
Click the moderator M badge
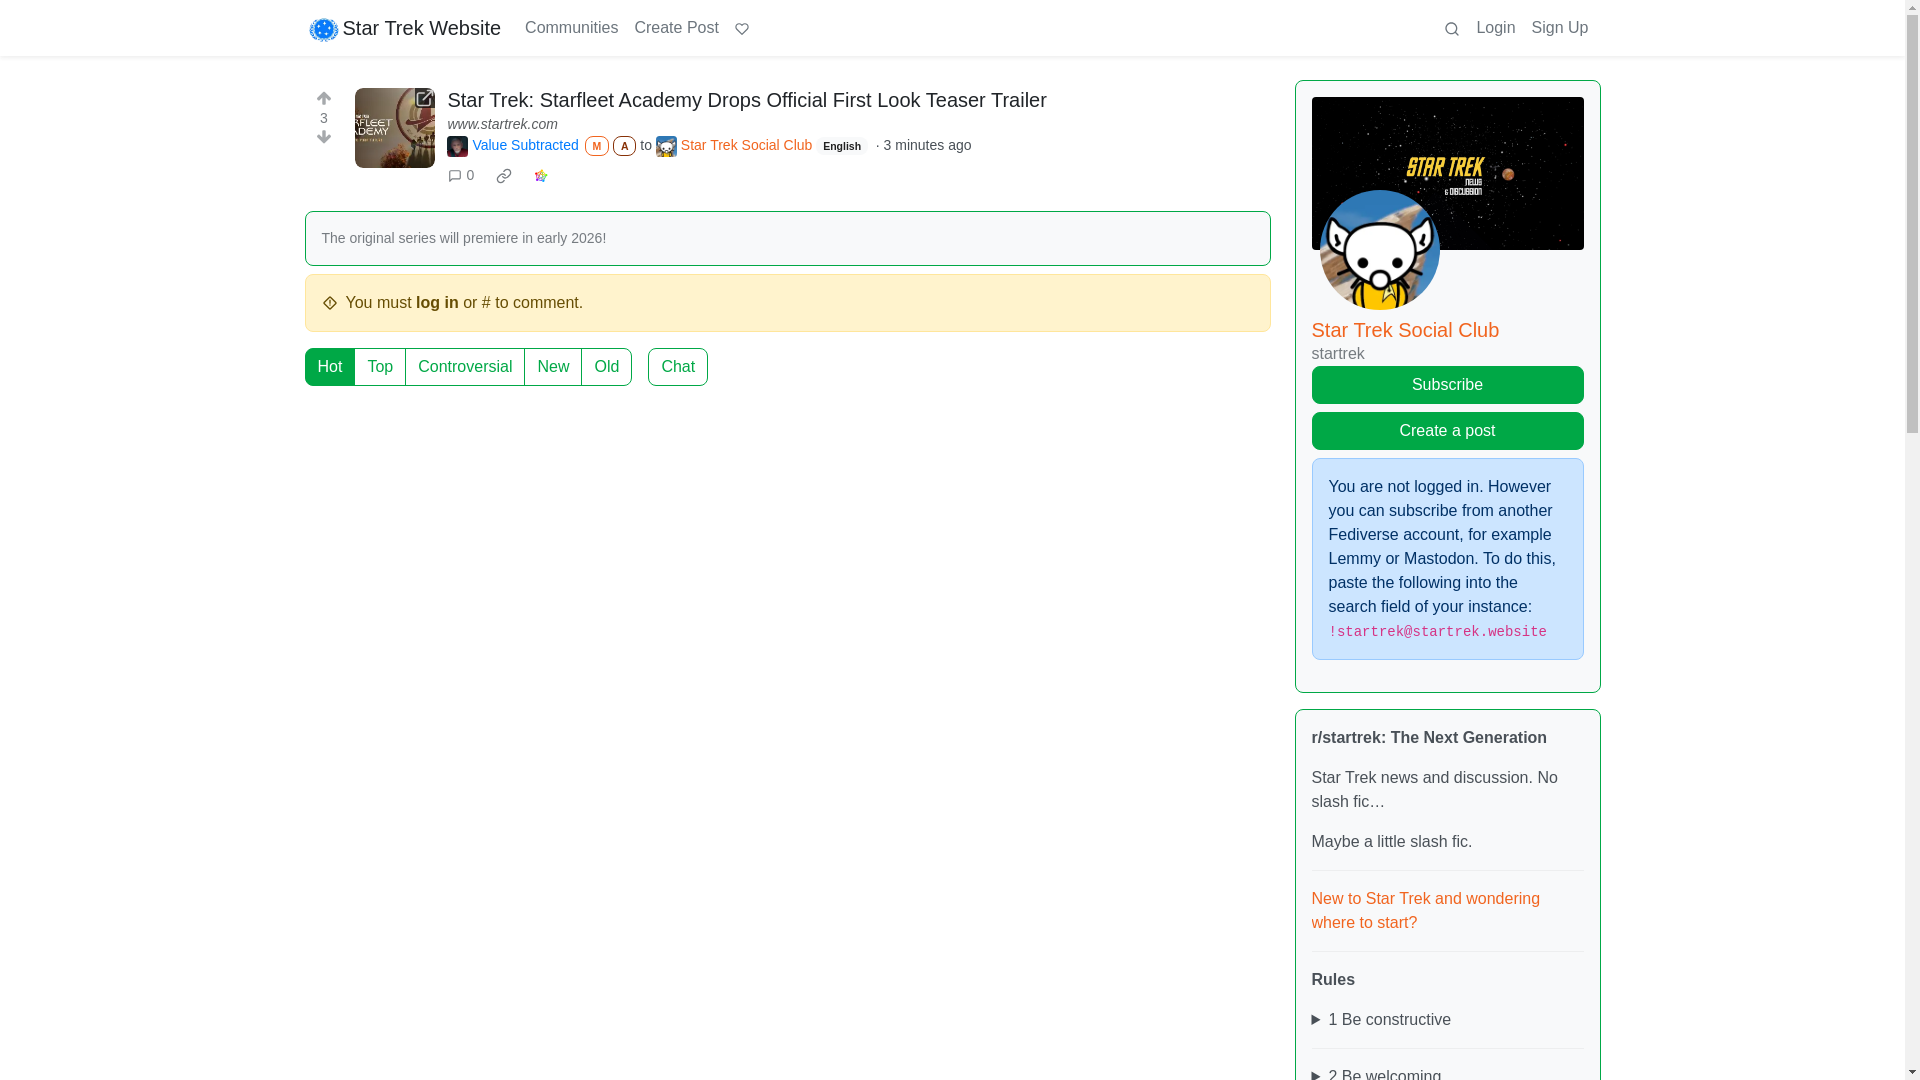tap(597, 146)
